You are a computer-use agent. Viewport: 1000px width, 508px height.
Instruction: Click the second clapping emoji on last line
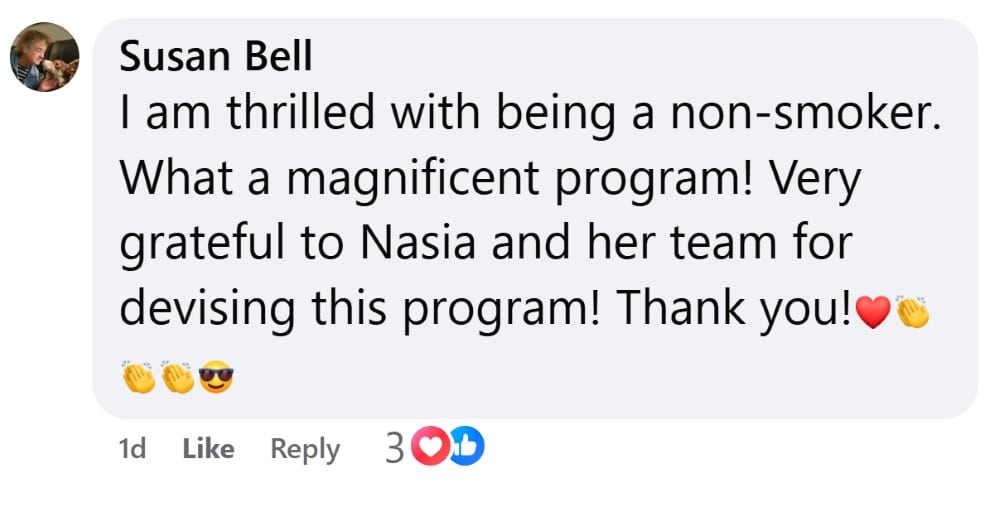(x=178, y=377)
